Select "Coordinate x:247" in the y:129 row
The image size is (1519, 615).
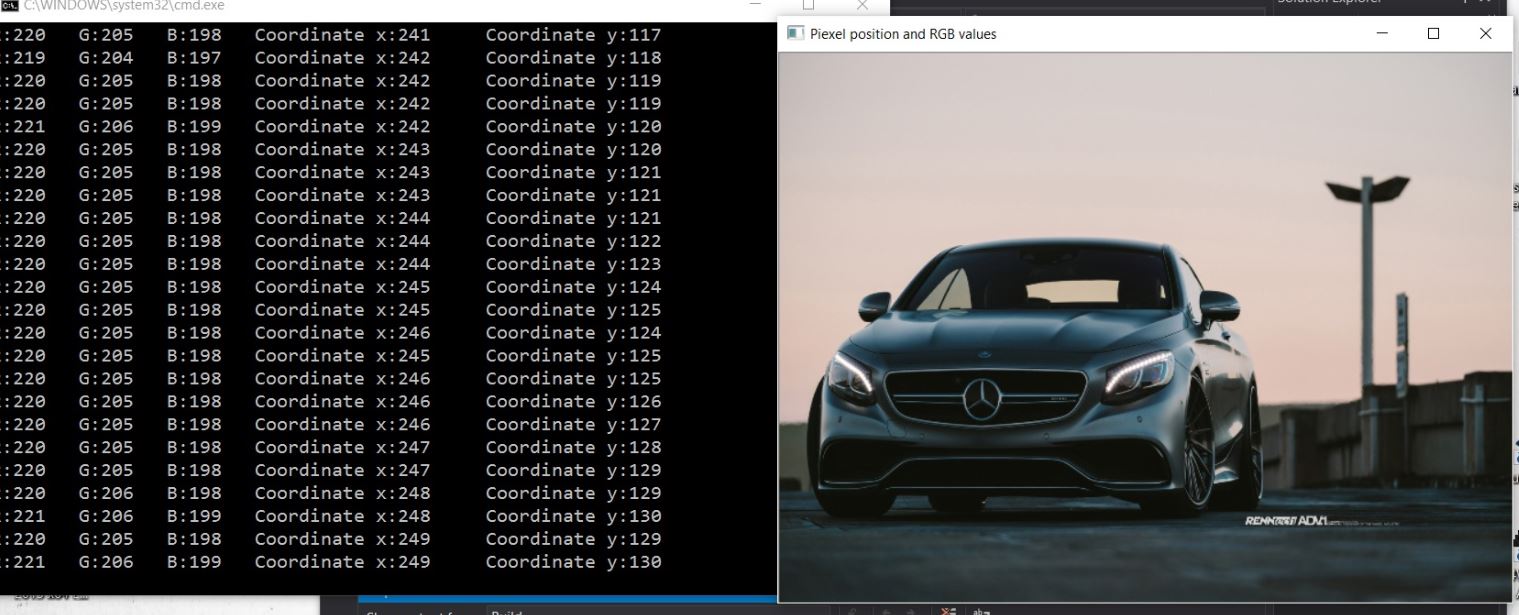[343, 471]
